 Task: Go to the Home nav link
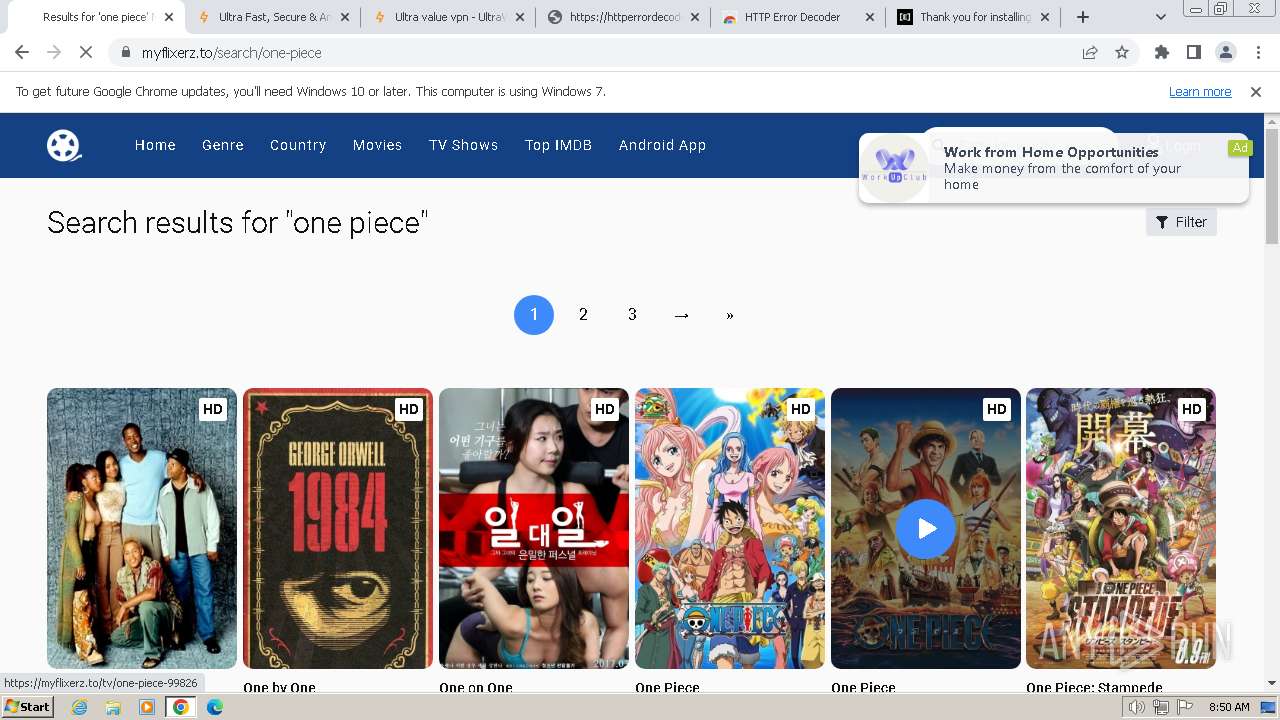155,145
